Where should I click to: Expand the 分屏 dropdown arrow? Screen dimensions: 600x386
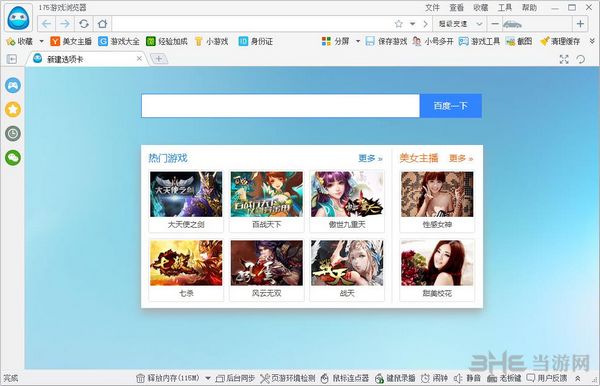pyautogui.click(x=358, y=41)
